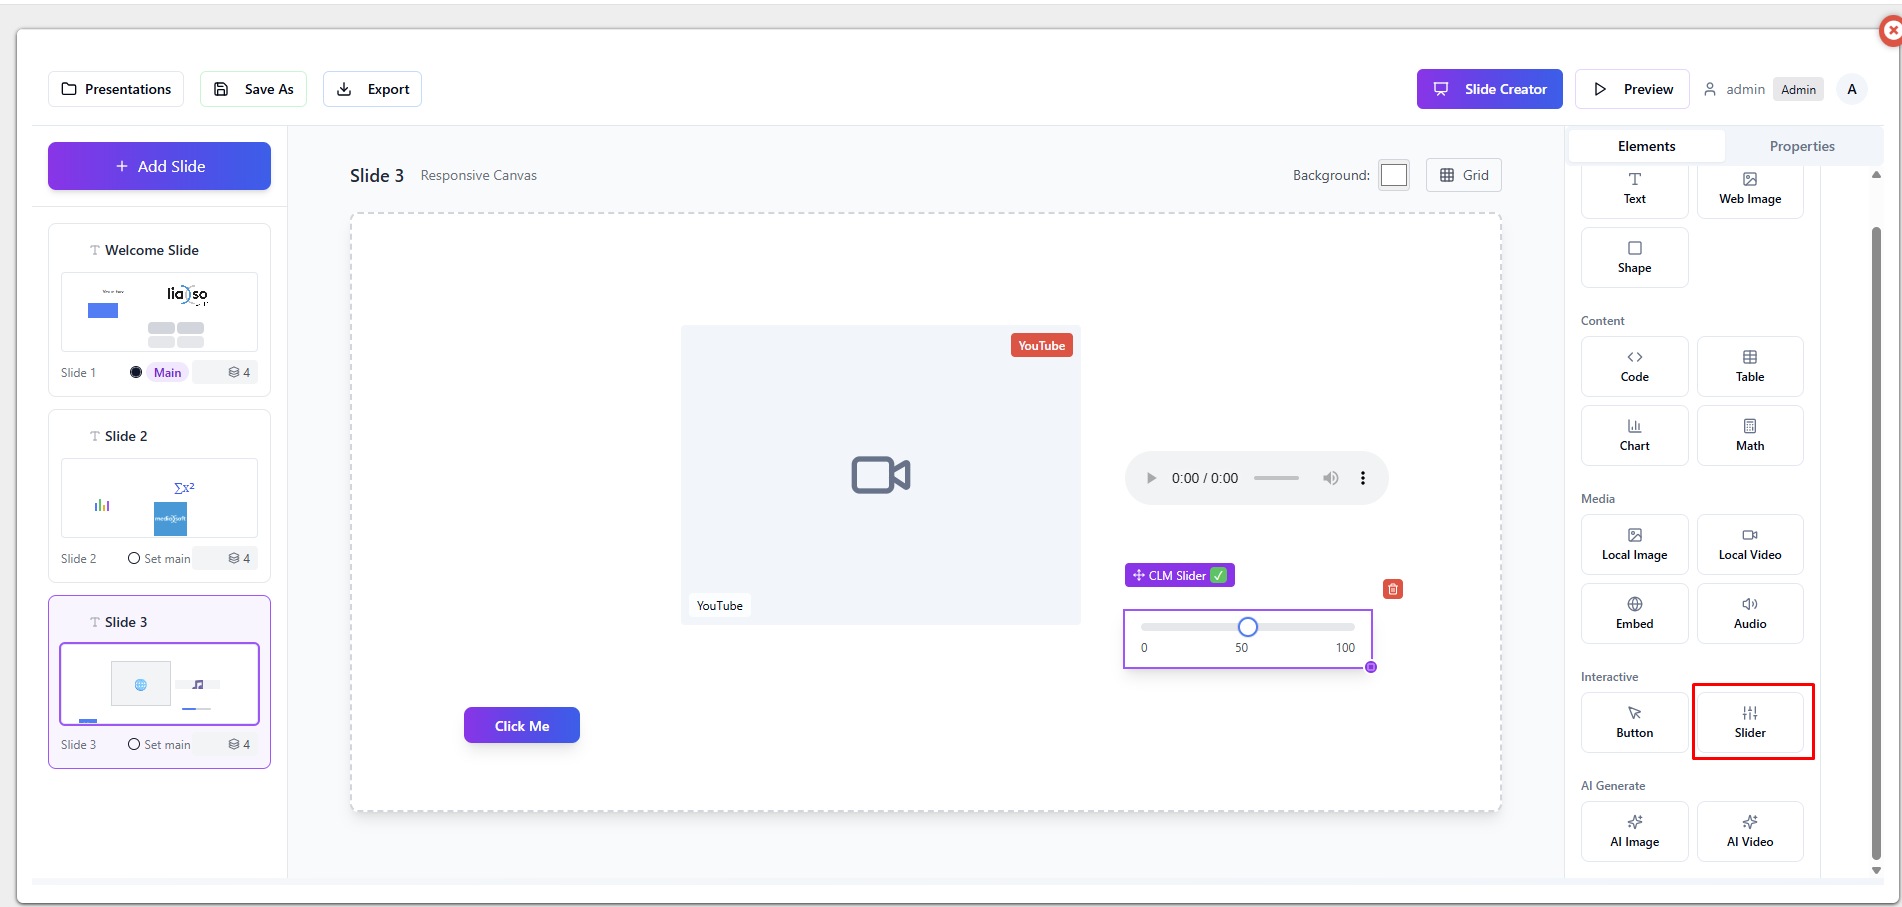The image size is (1902, 907).
Task: Insert a Math element
Action: pos(1749,435)
